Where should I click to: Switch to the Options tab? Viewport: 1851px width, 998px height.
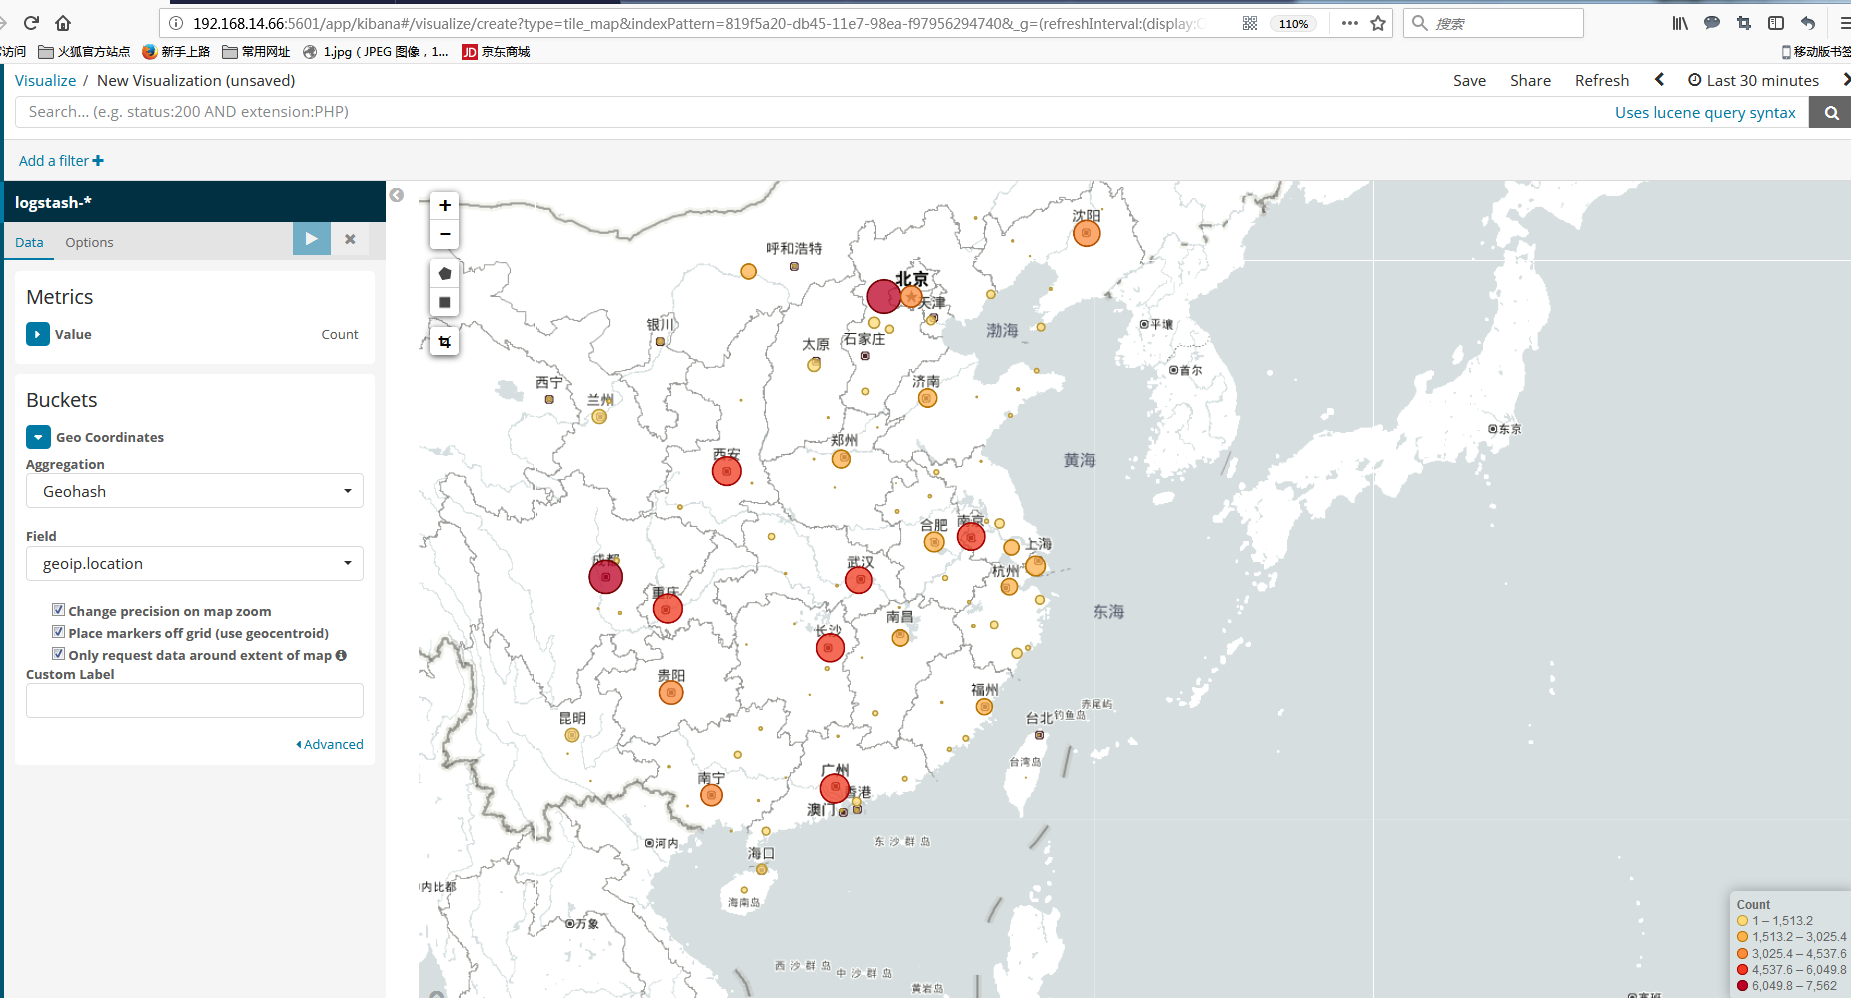[x=89, y=242]
